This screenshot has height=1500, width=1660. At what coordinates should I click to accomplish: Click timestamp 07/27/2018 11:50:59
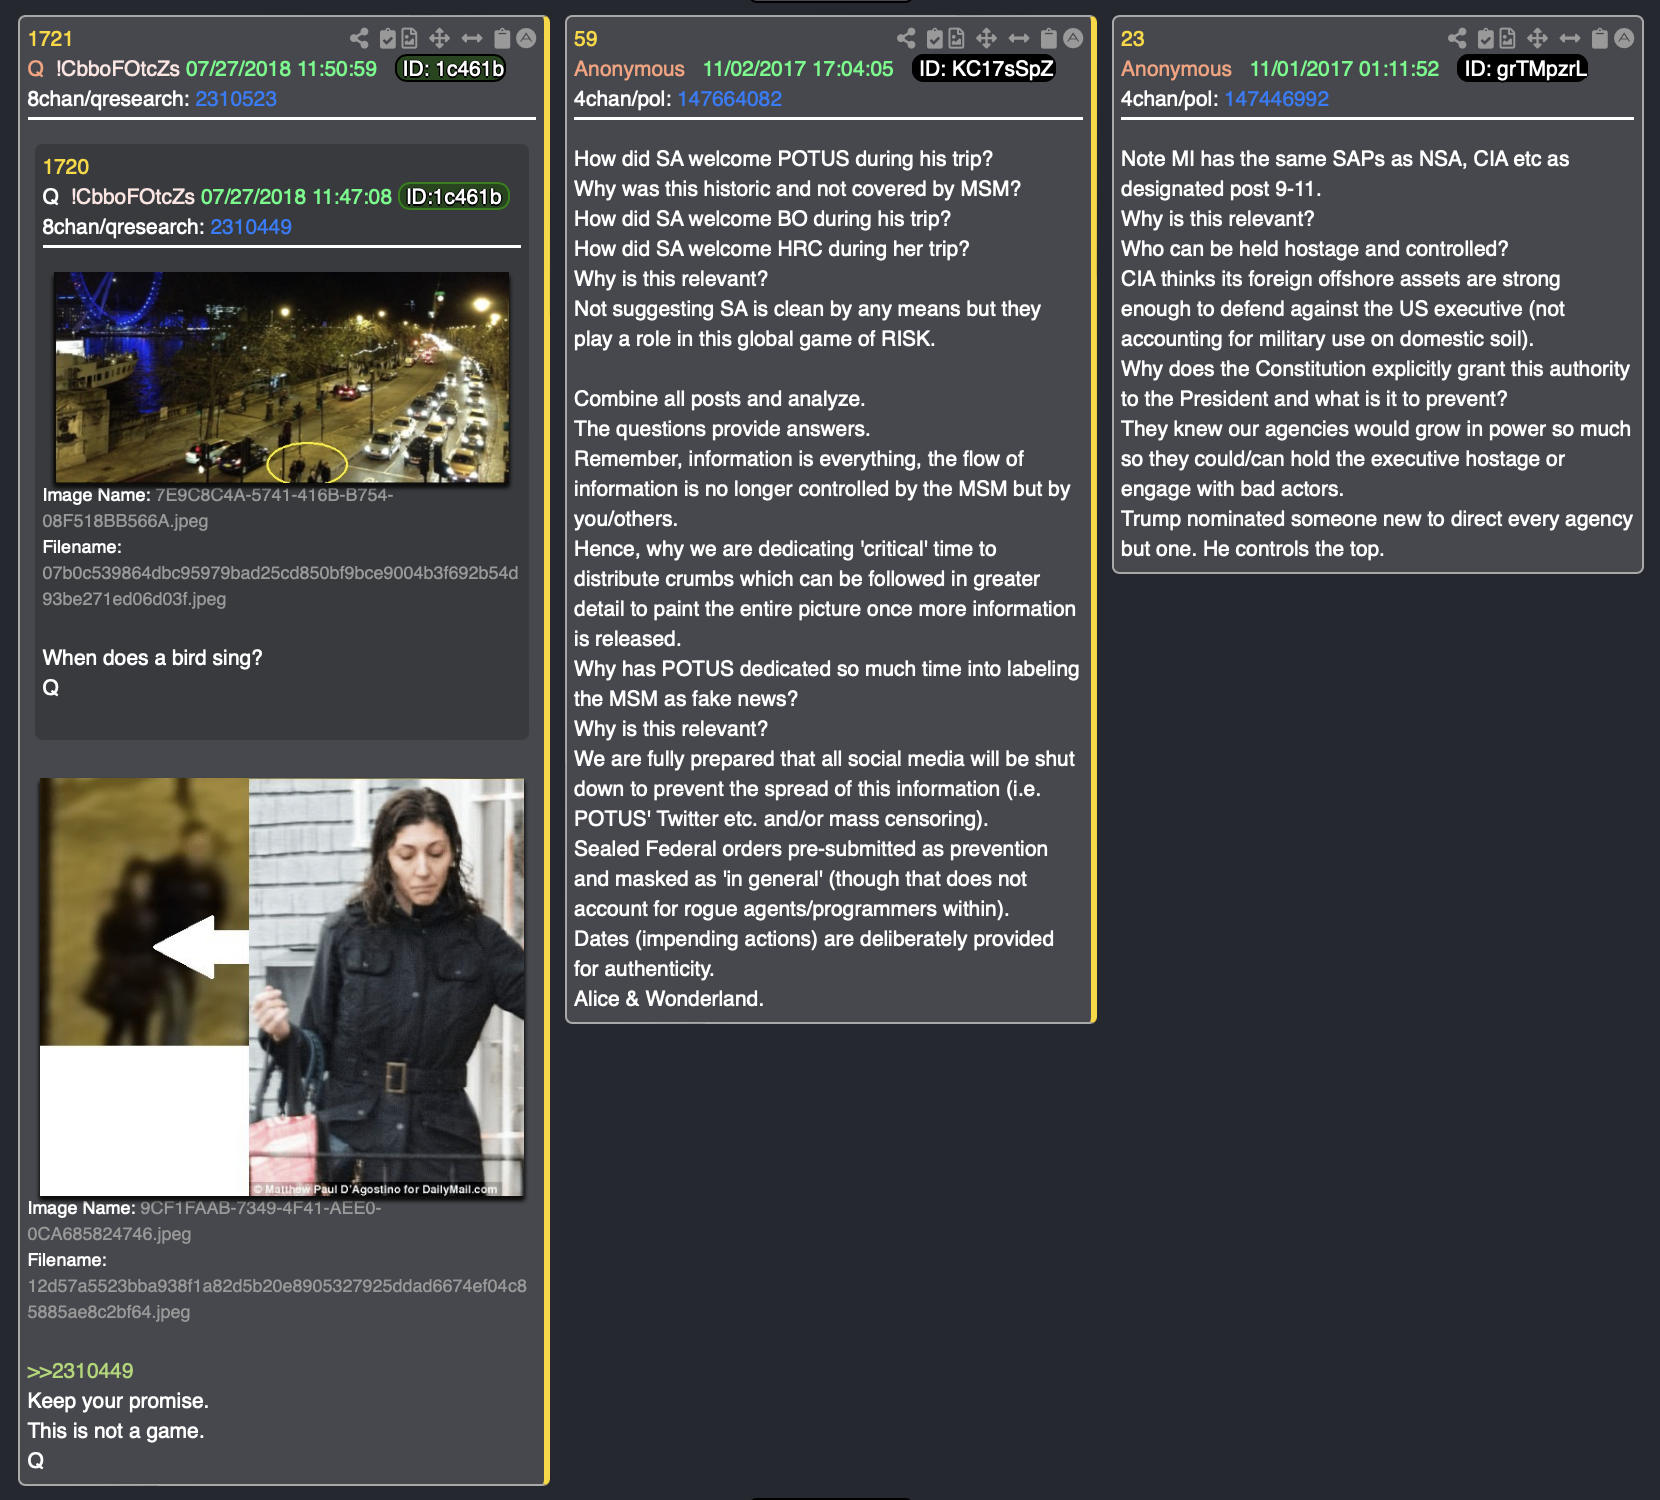(281, 69)
